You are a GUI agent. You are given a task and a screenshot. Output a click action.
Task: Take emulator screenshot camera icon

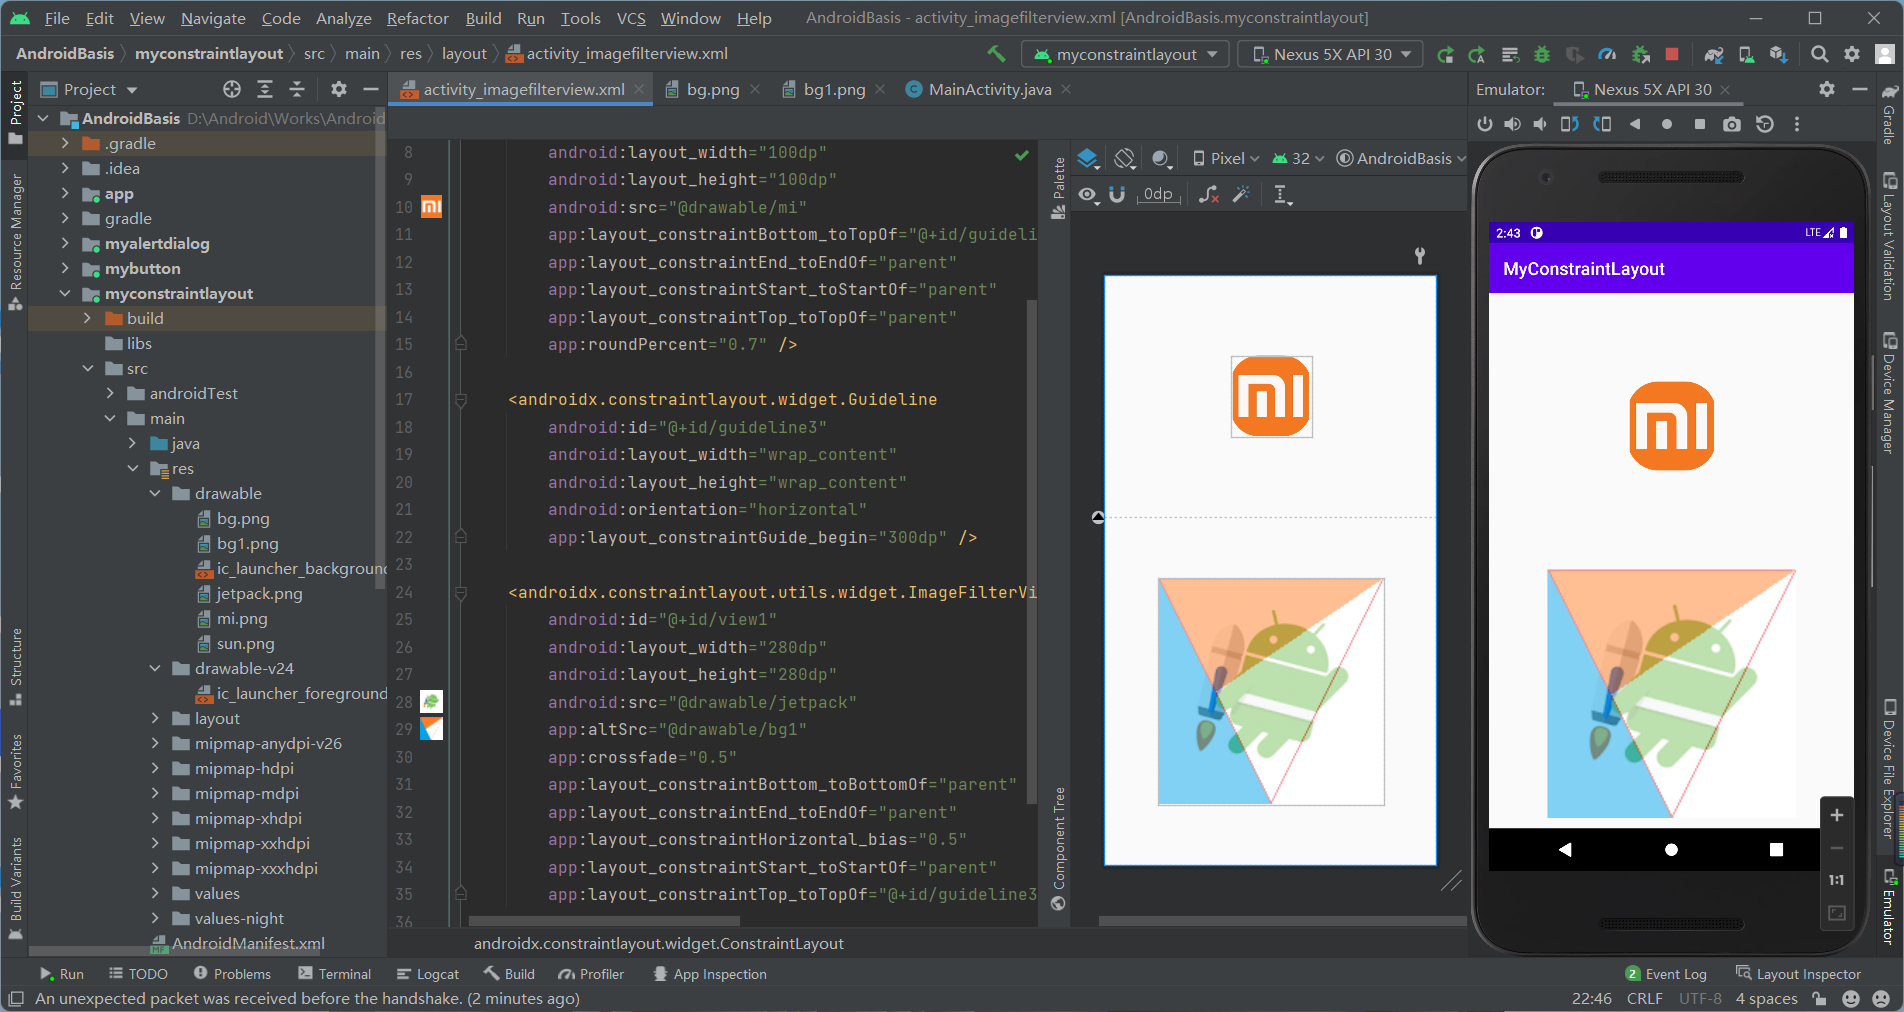pyautogui.click(x=1732, y=124)
